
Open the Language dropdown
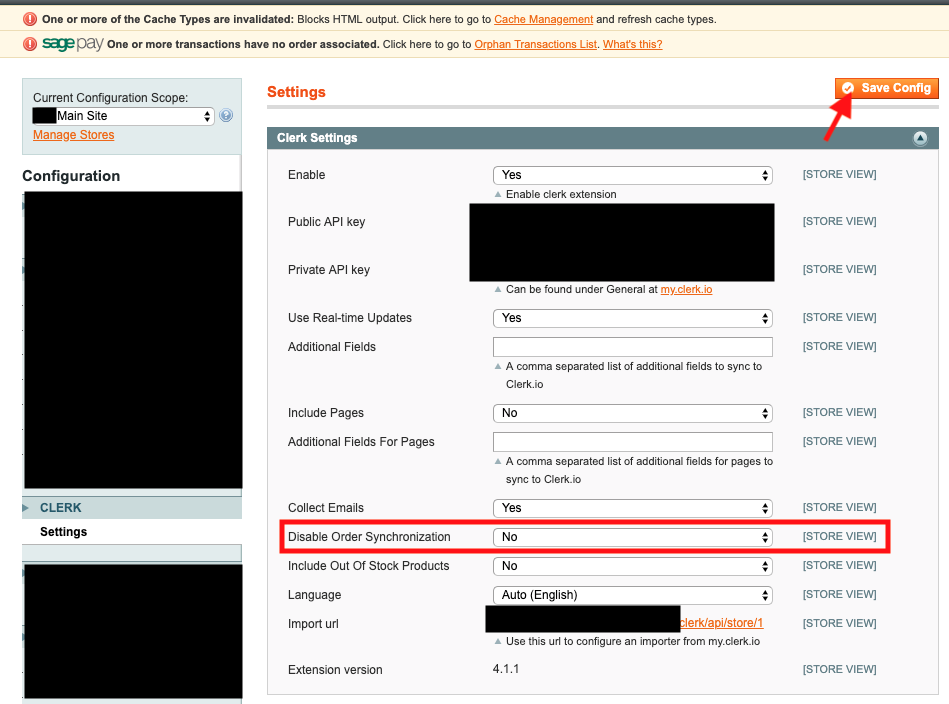633,595
